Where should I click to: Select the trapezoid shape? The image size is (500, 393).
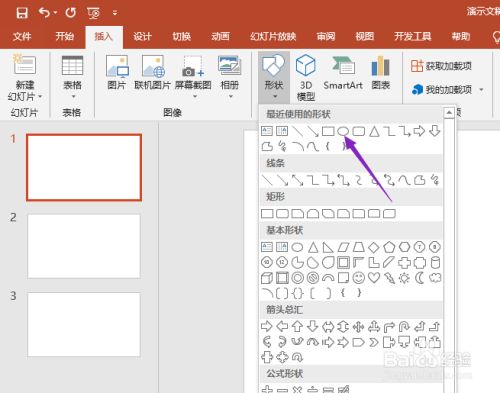point(359,247)
